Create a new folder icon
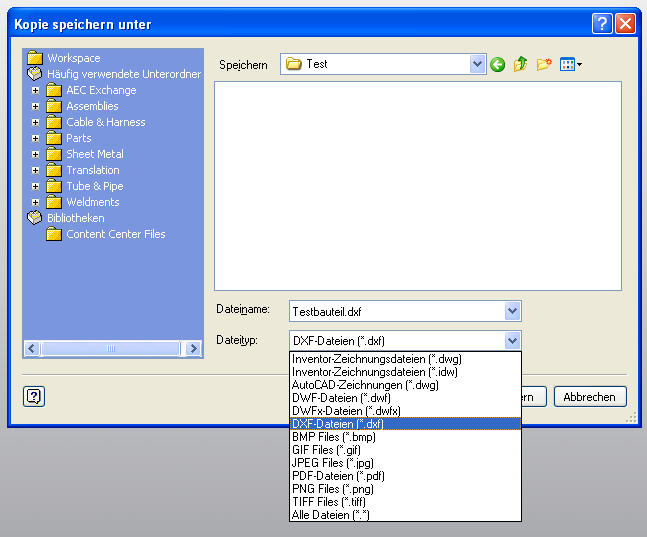647x537 pixels. pyautogui.click(x=544, y=65)
